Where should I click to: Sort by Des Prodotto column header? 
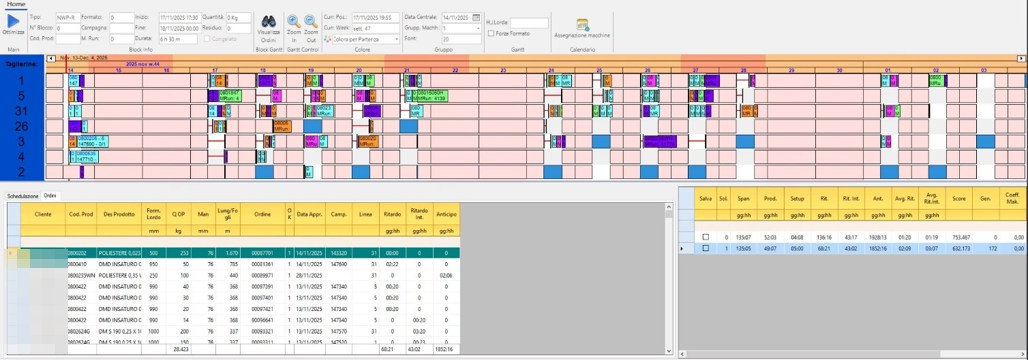click(119, 214)
